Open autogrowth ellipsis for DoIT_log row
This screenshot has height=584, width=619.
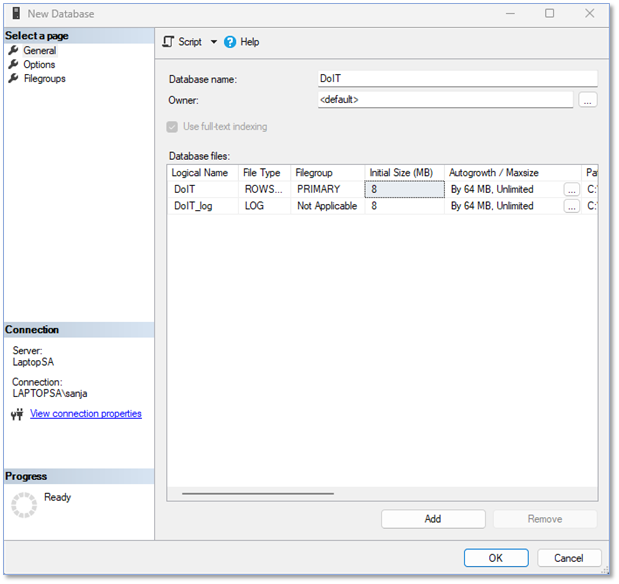point(571,206)
